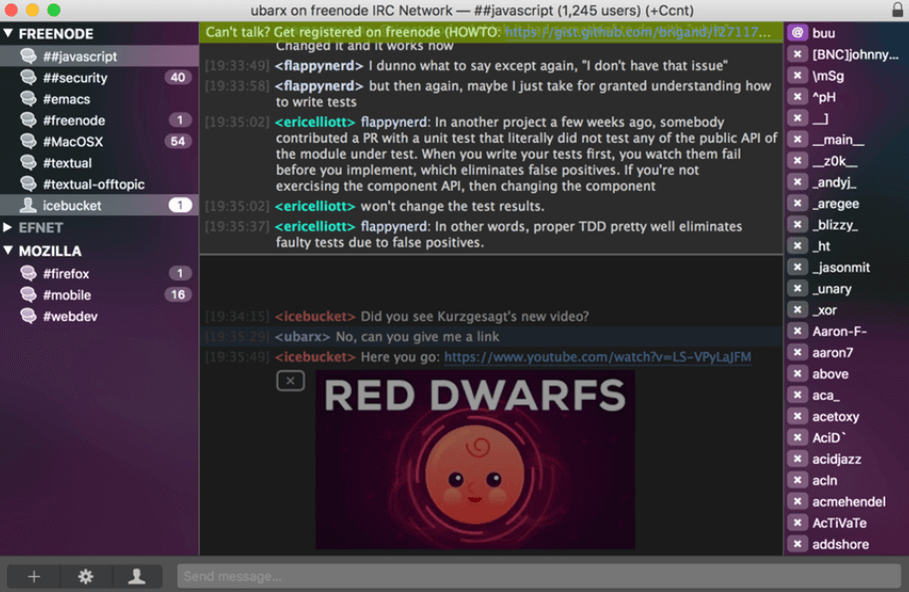Click icon beside _xor user
Viewport: 909px width, 592px height.
798,310
